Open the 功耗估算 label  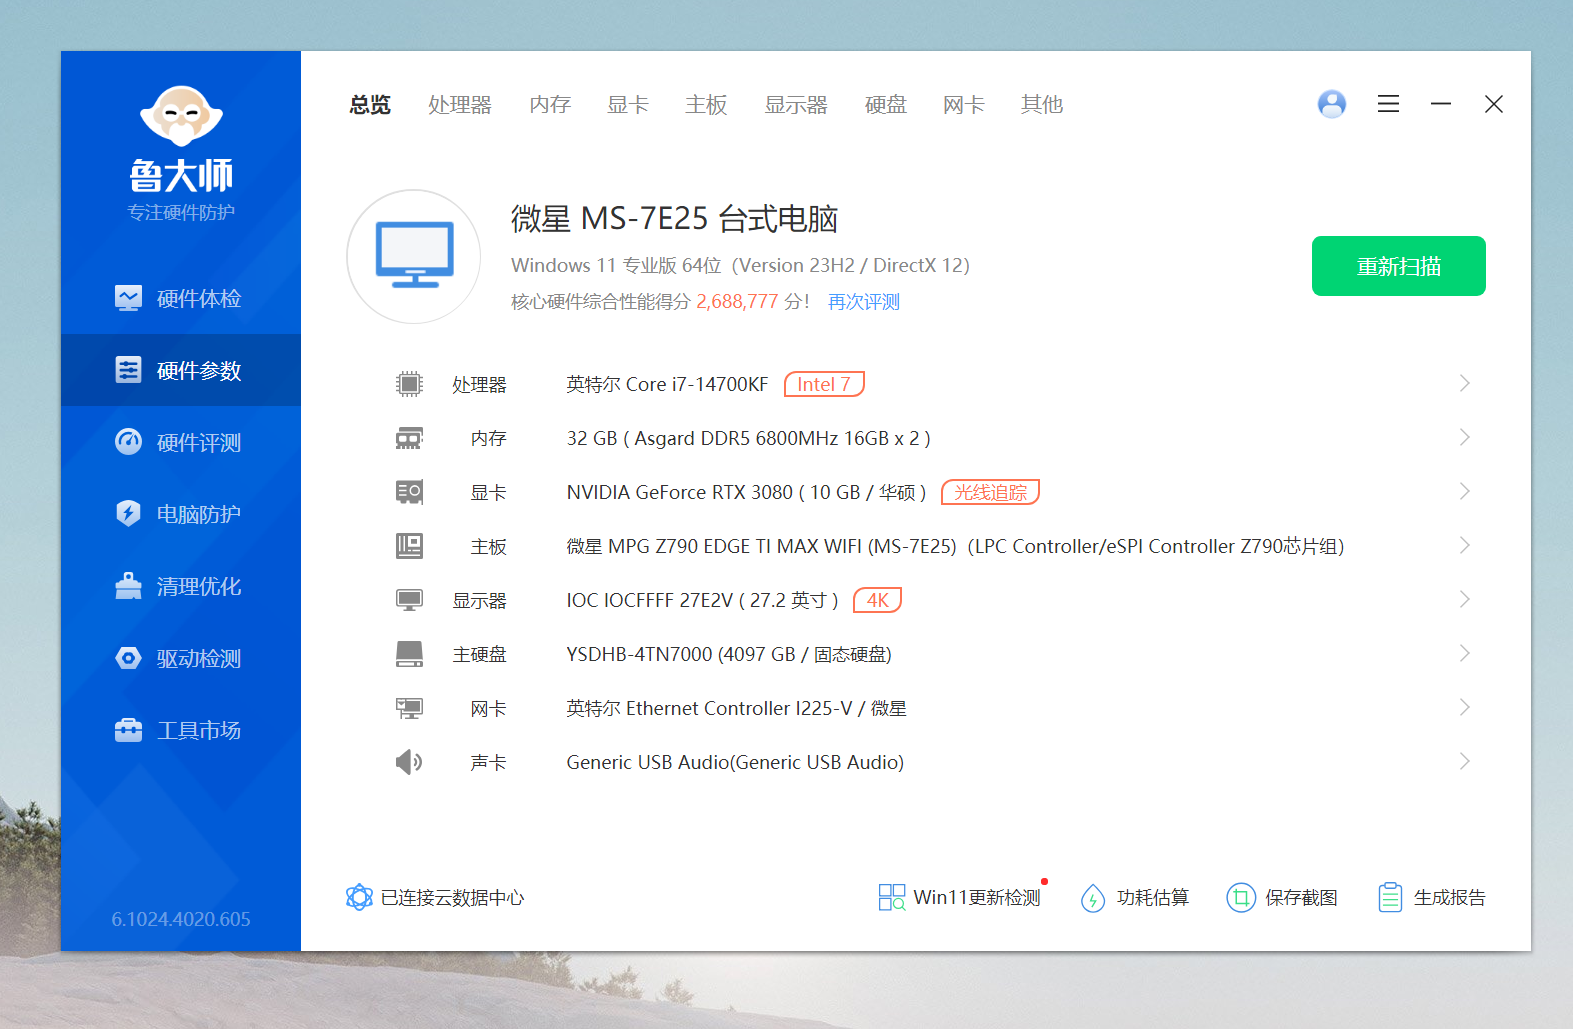pos(1153,898)
